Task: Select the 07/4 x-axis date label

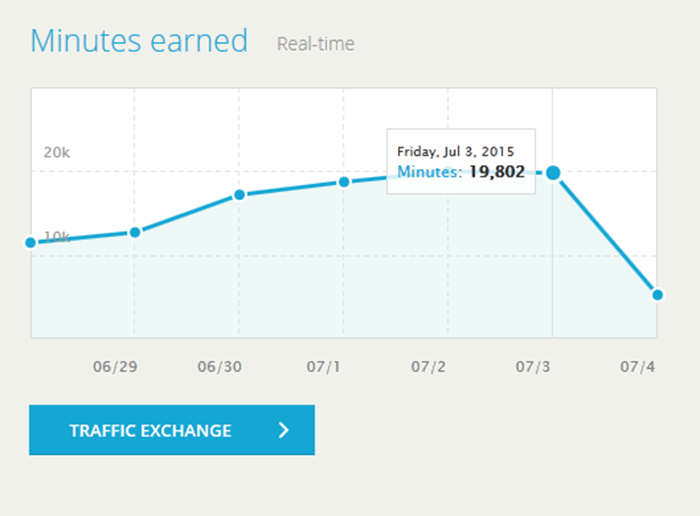Action: (637, 366)
